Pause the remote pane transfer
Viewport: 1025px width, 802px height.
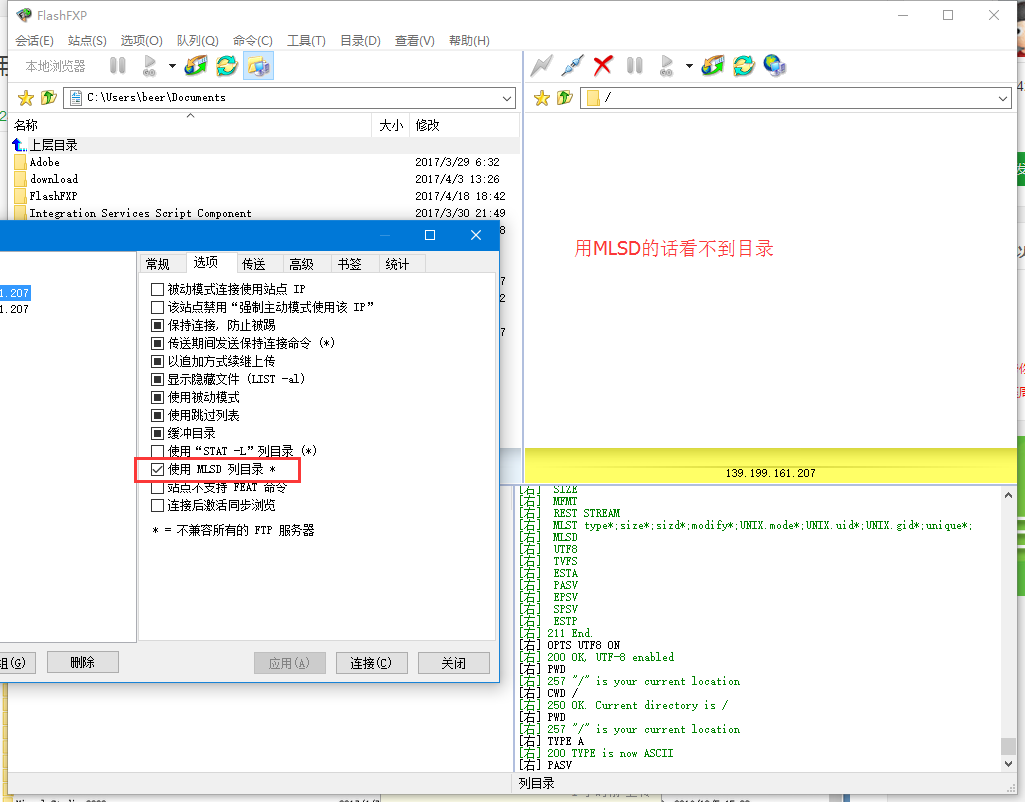pos(635,65)
